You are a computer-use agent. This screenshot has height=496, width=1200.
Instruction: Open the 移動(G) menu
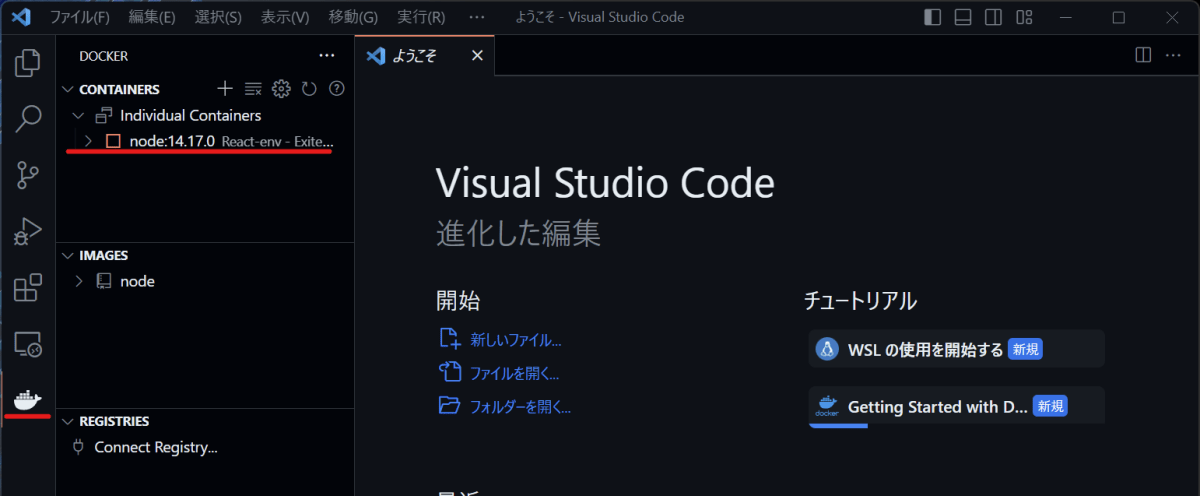(353, 17)
